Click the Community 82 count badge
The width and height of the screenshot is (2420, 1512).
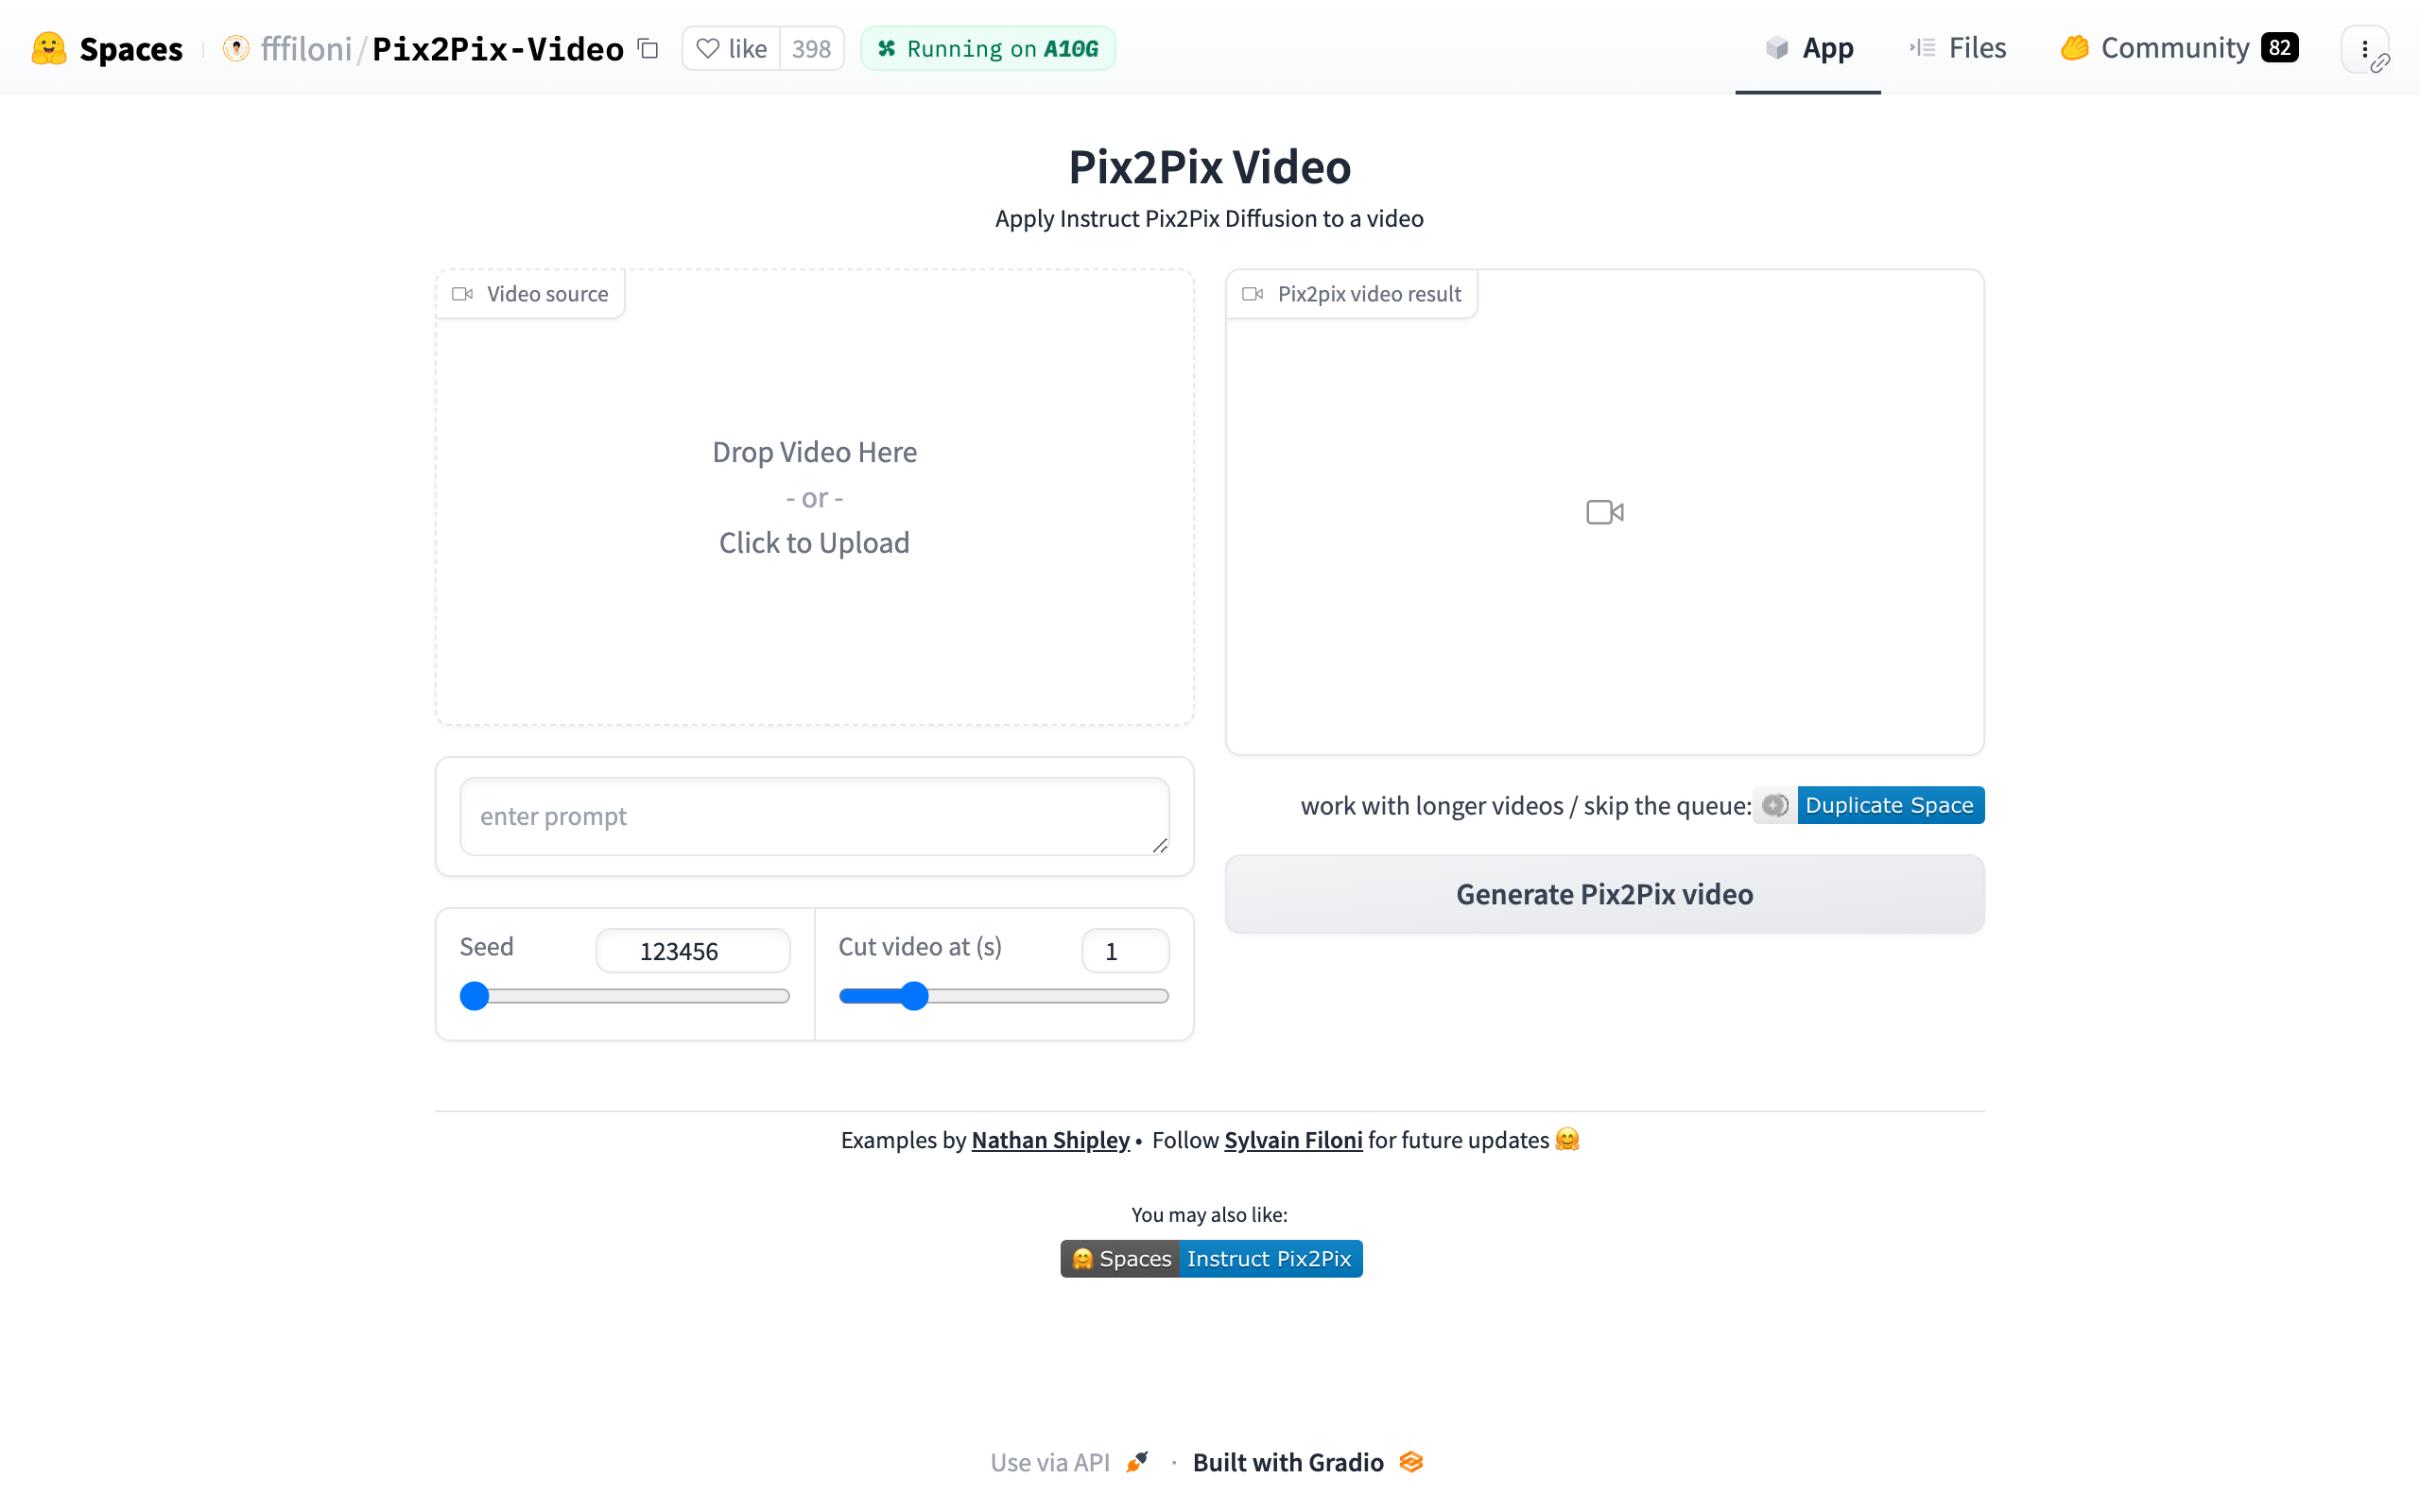[x=2279, y=48]
